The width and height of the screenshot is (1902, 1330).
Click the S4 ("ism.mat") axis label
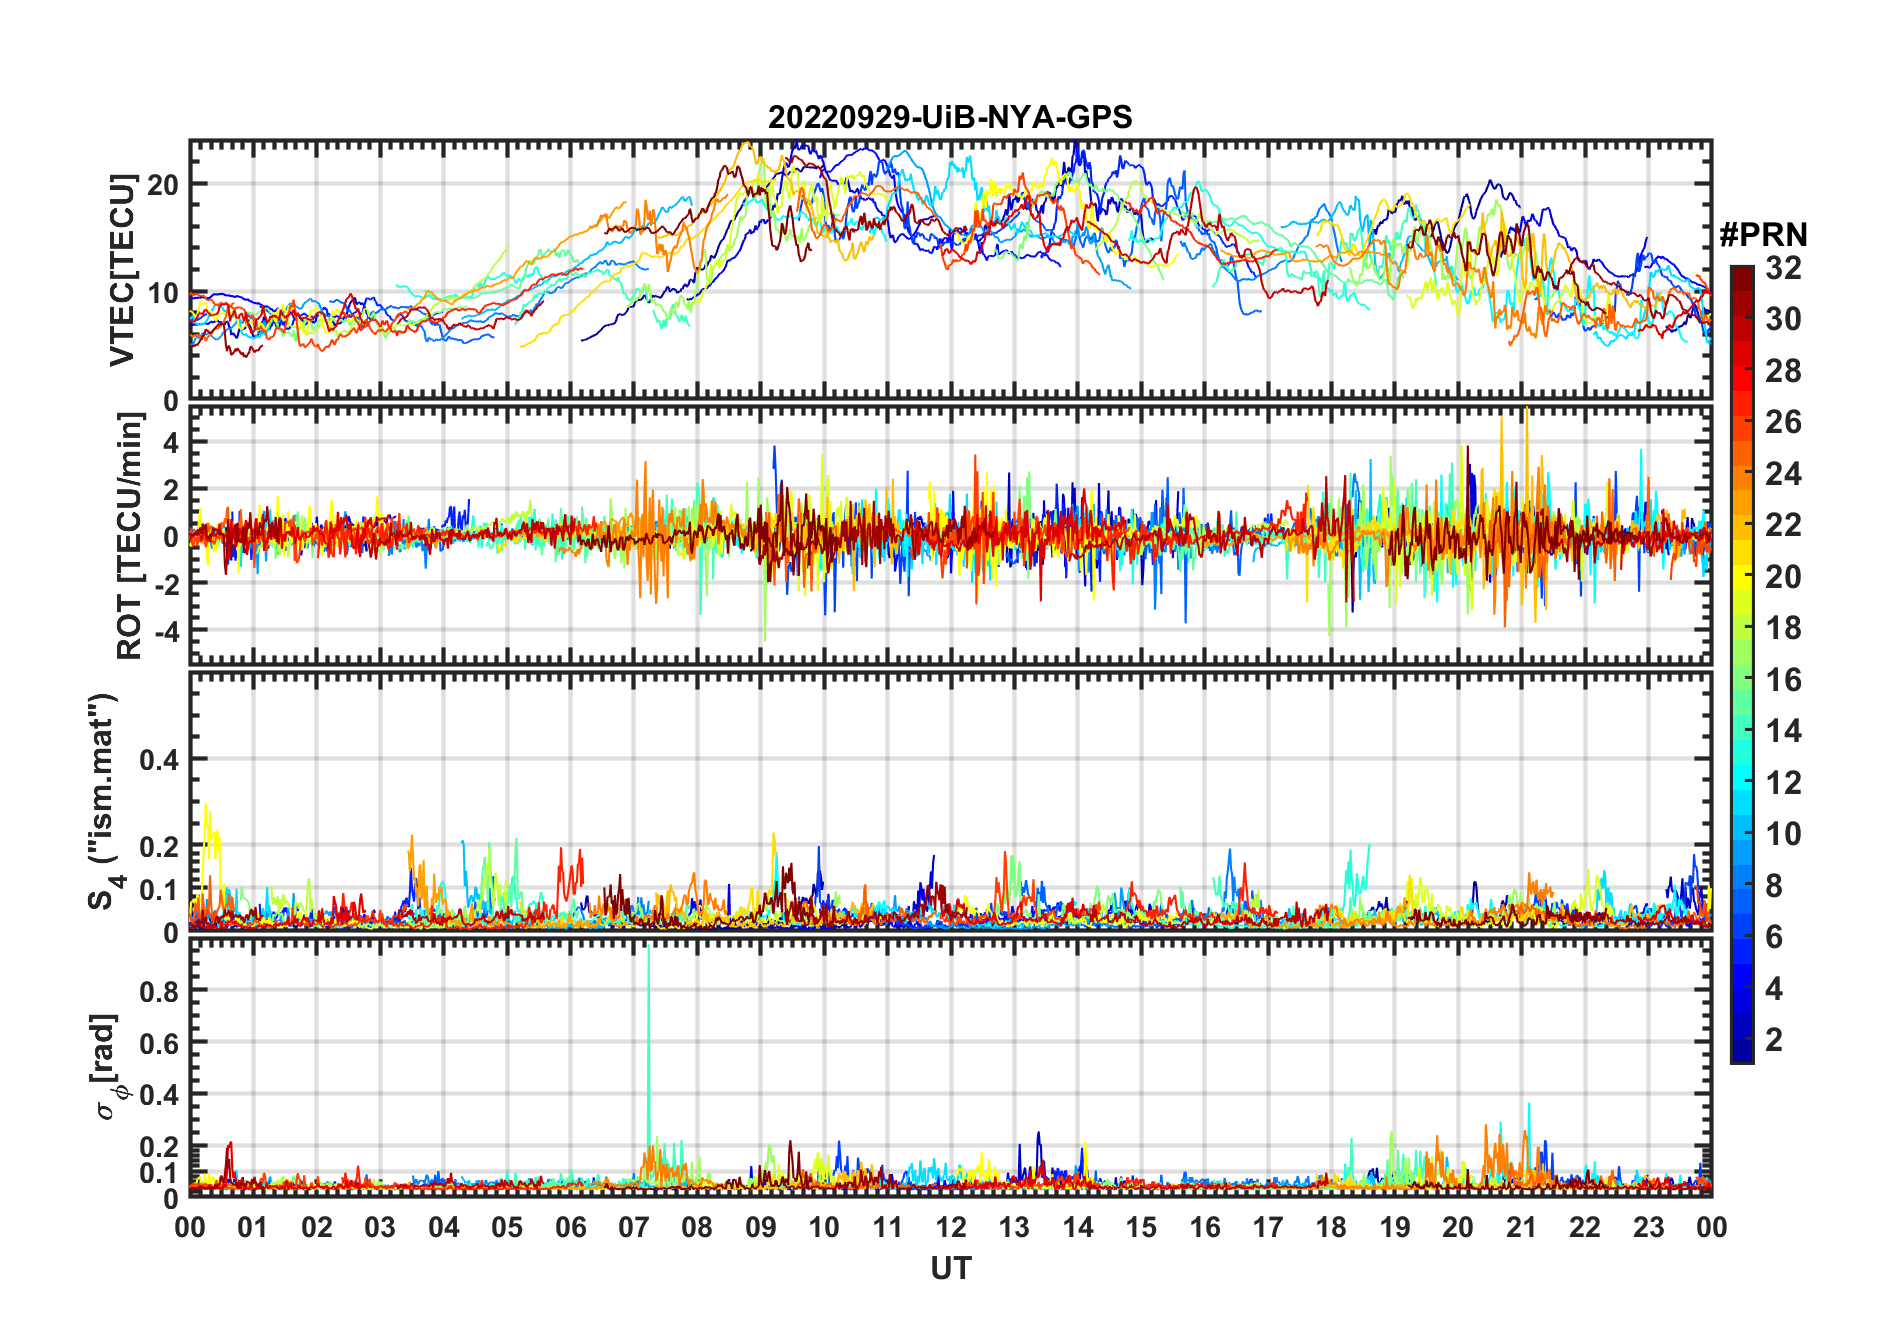pos(104,800)
